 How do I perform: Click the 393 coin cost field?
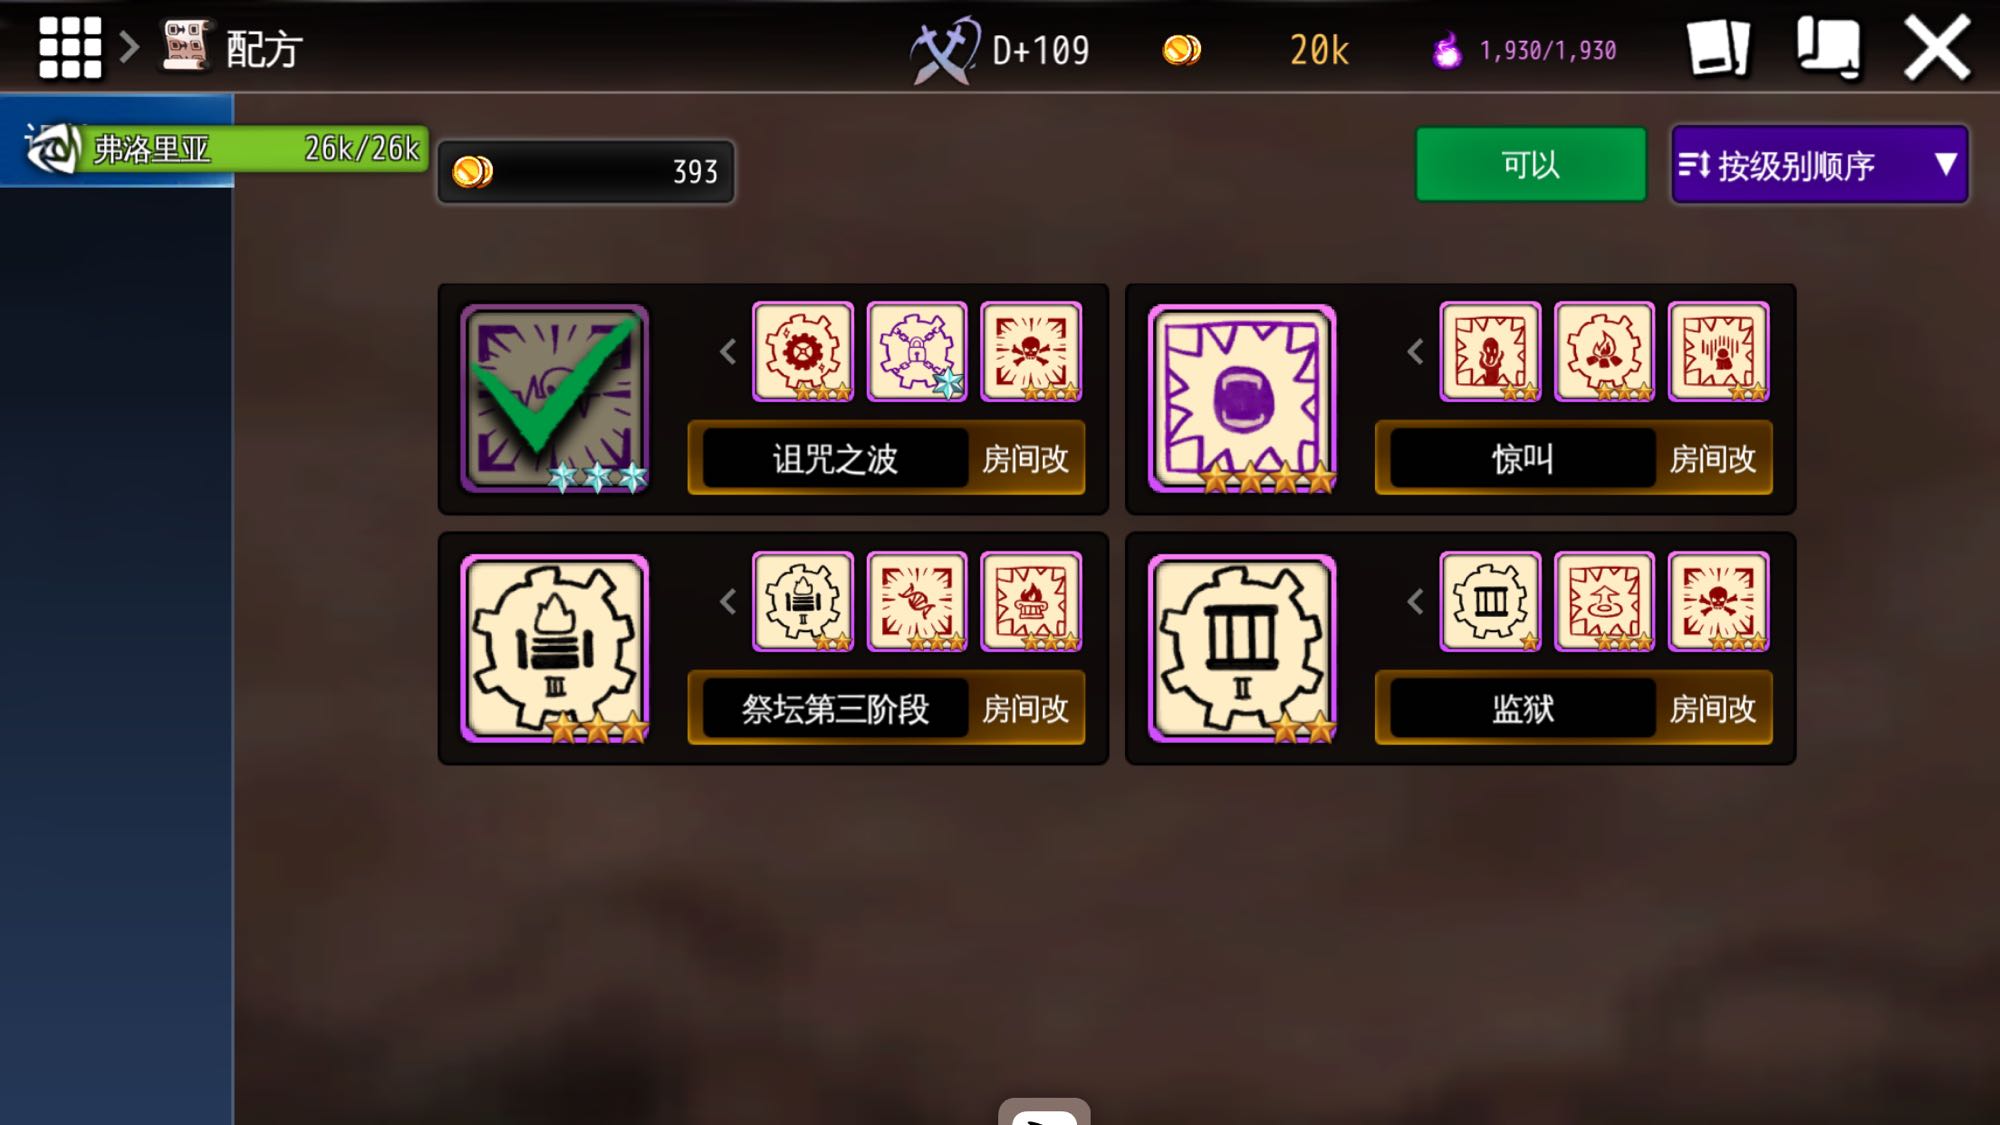(x=586, y=172)
